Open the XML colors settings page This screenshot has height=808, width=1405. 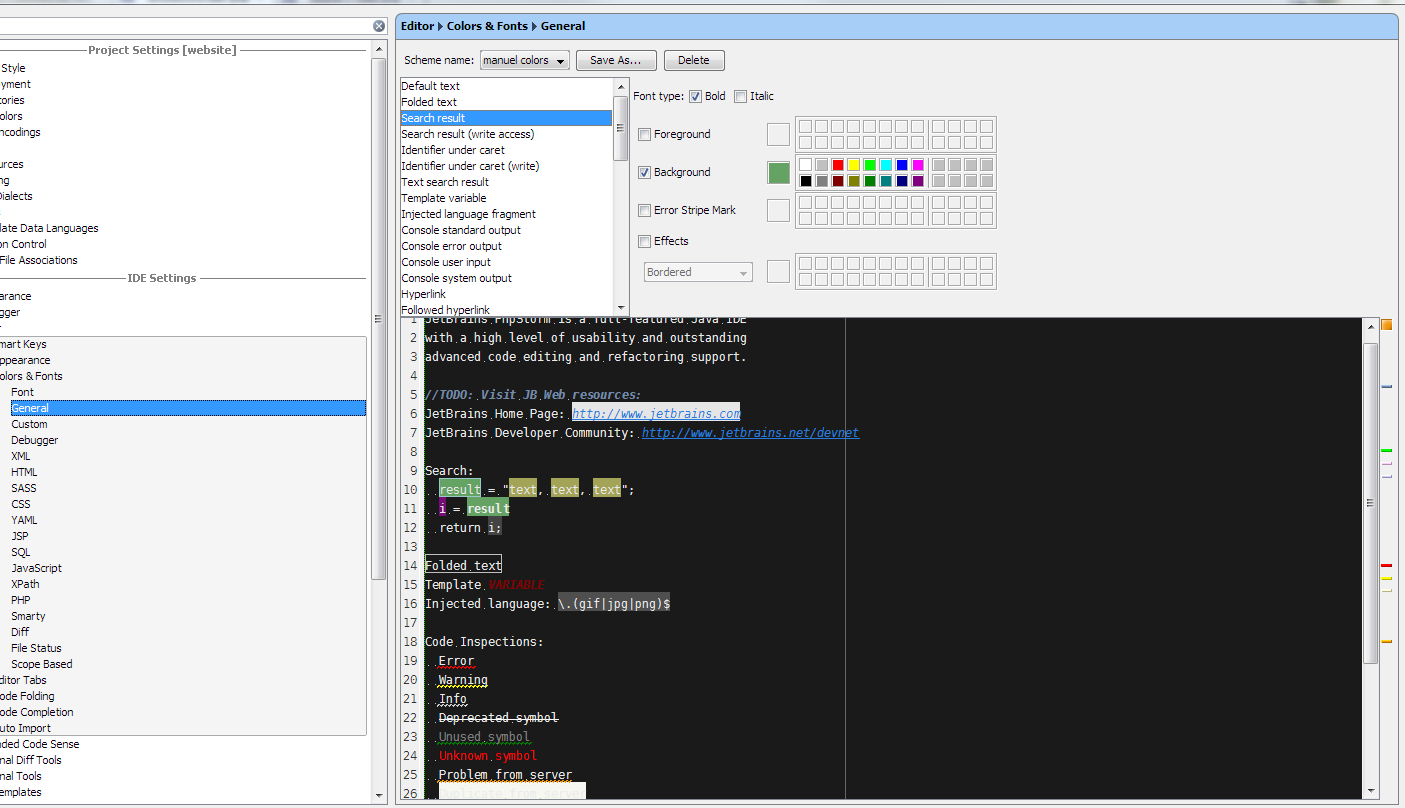click(x=21, y=456)
